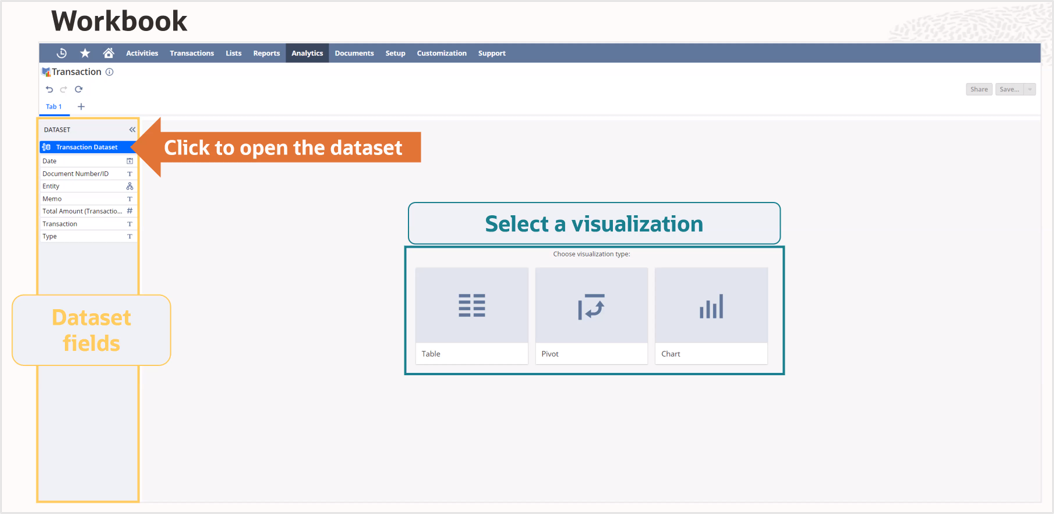Switch to Tab 1
1054x514 pixels.
(53, 106)
